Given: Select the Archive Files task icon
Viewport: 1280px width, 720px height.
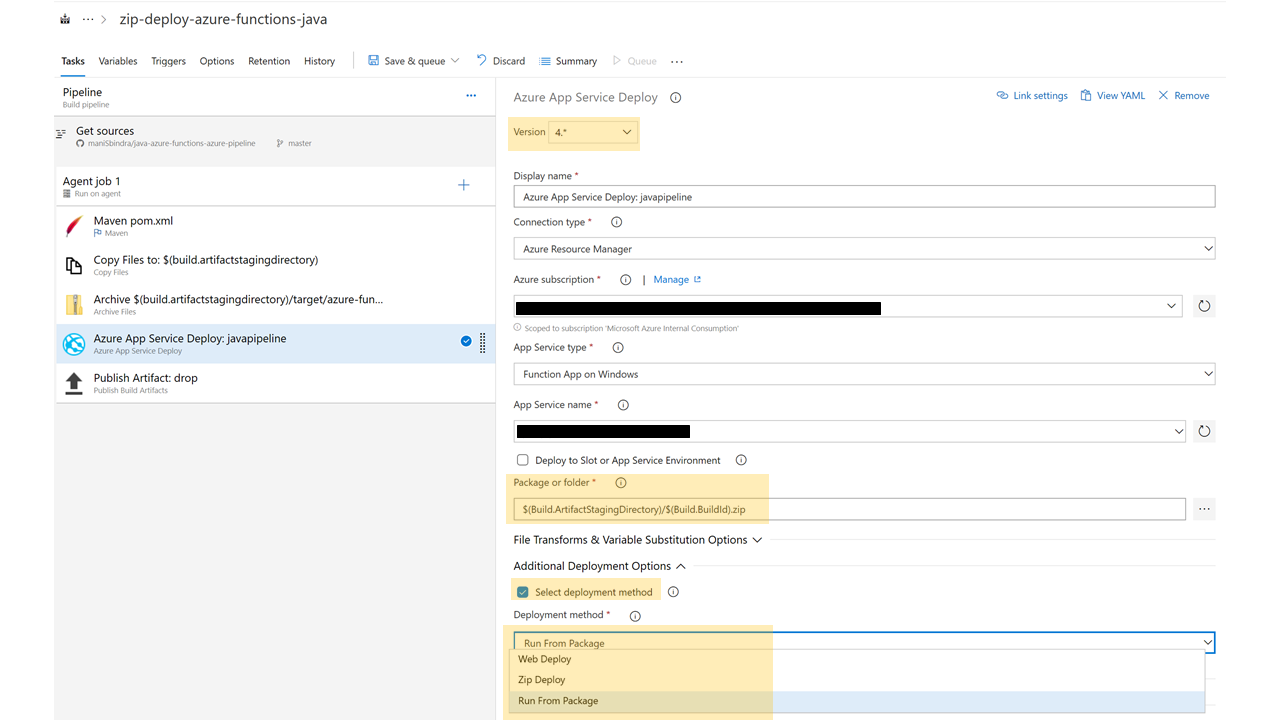Looking at the screenshot, I should 72,303.
